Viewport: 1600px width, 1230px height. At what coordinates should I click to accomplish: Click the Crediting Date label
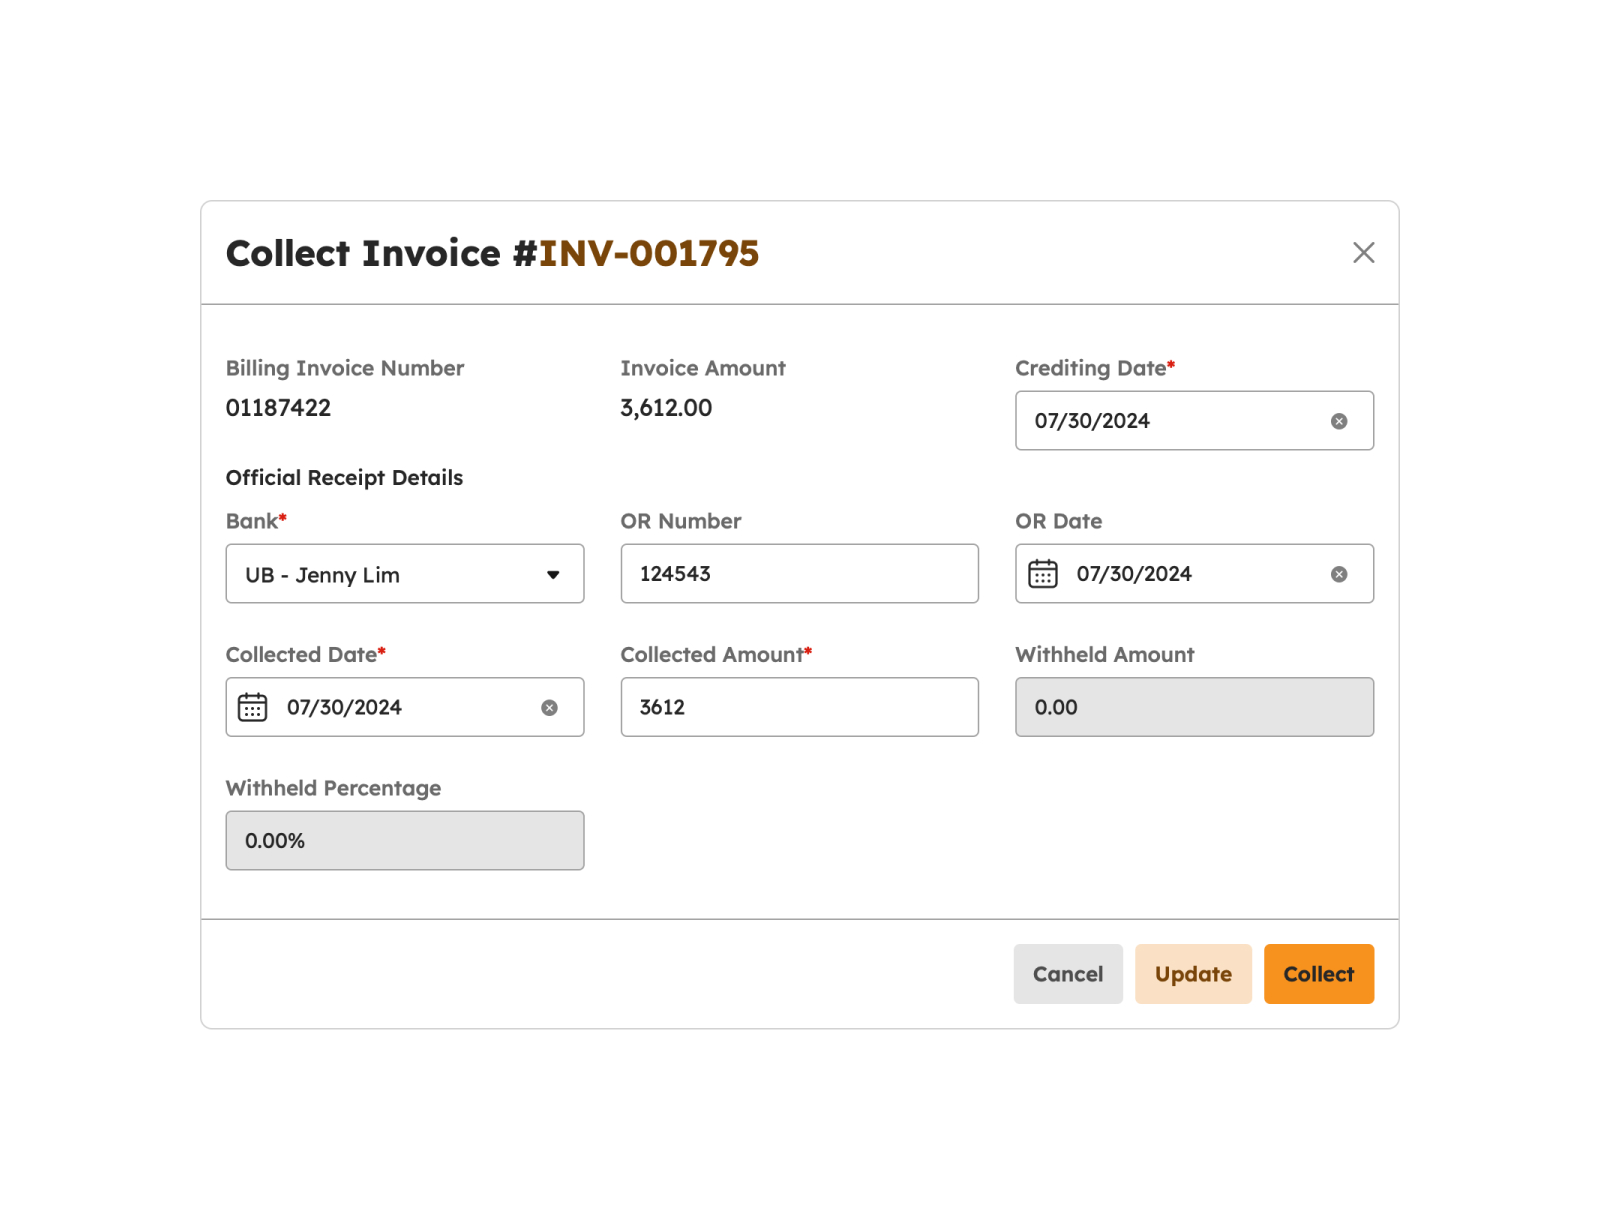point(1095,368)
